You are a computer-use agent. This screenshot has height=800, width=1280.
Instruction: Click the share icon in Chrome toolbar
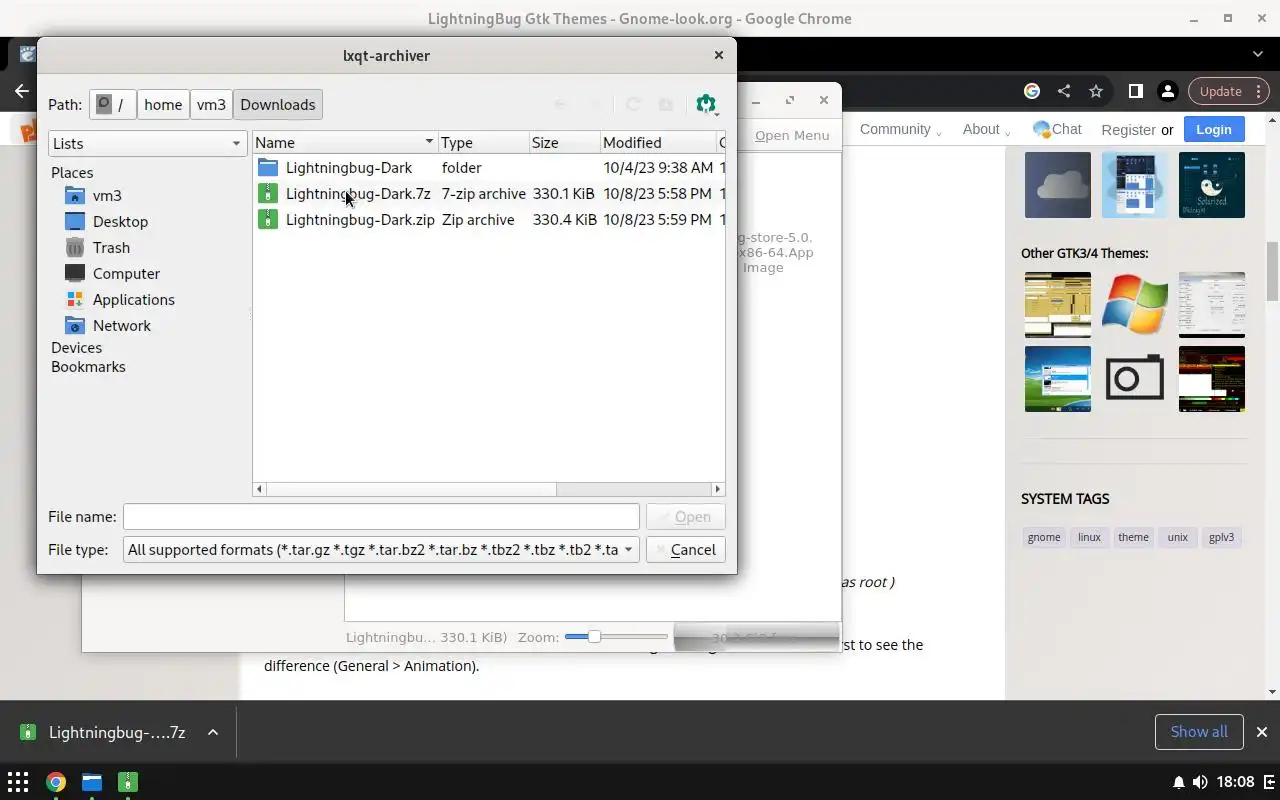pyautogui.click(x=1064, y=91)
